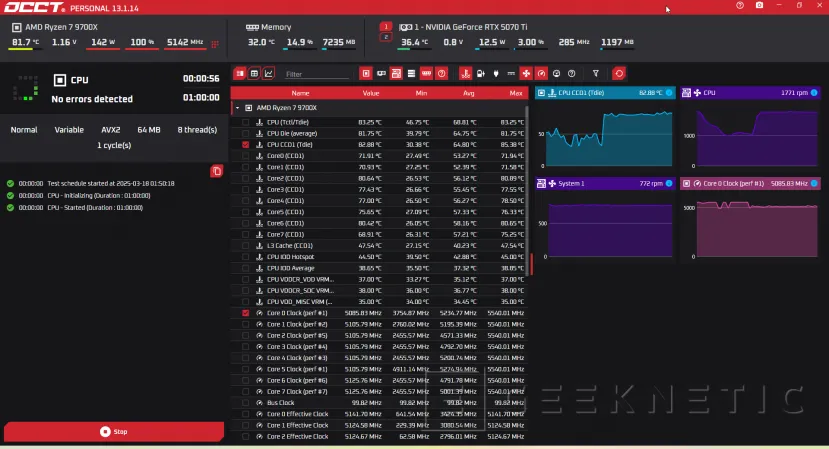Select the Core 2 Effective Clock row
Viewport: 829px width, 449px height.
[x=380, y=437]
